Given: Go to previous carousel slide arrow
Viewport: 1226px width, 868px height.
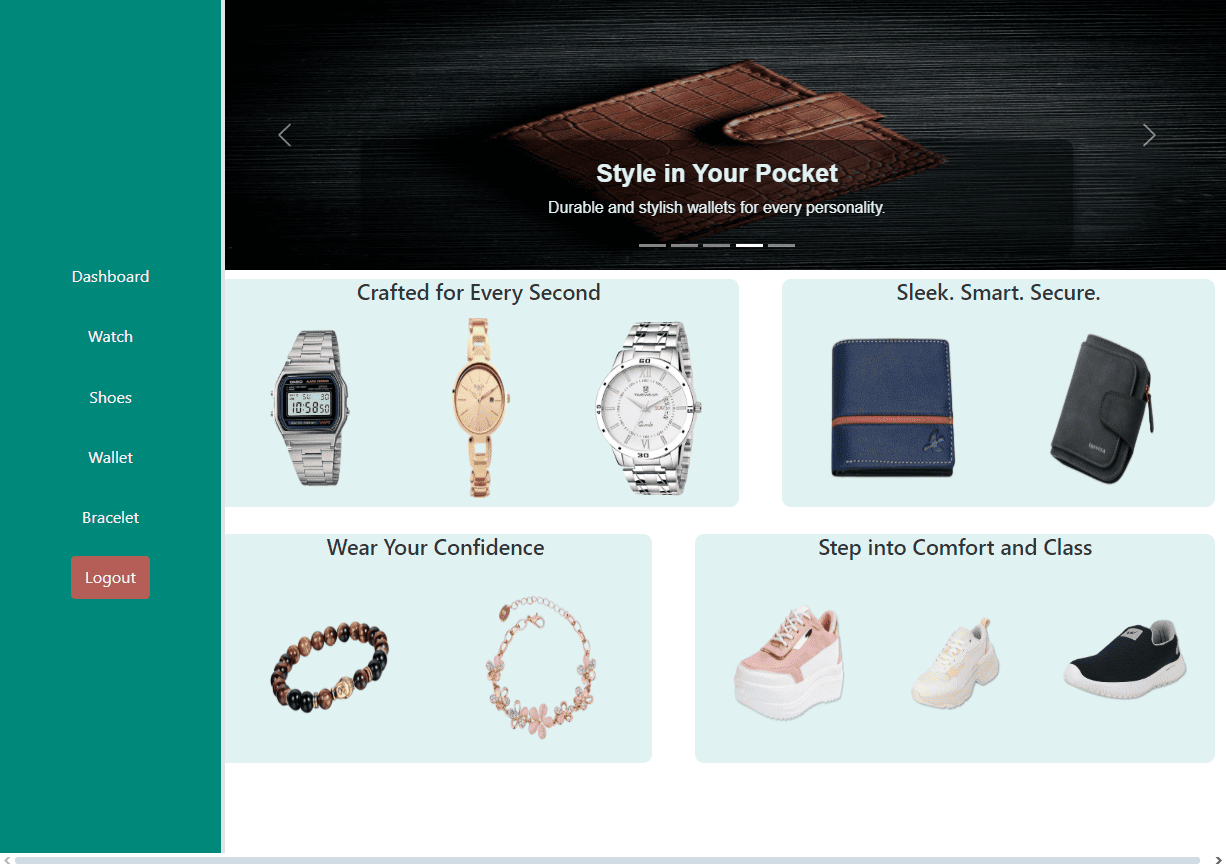Looking at the screenshot, I should [x=285, y=135].
